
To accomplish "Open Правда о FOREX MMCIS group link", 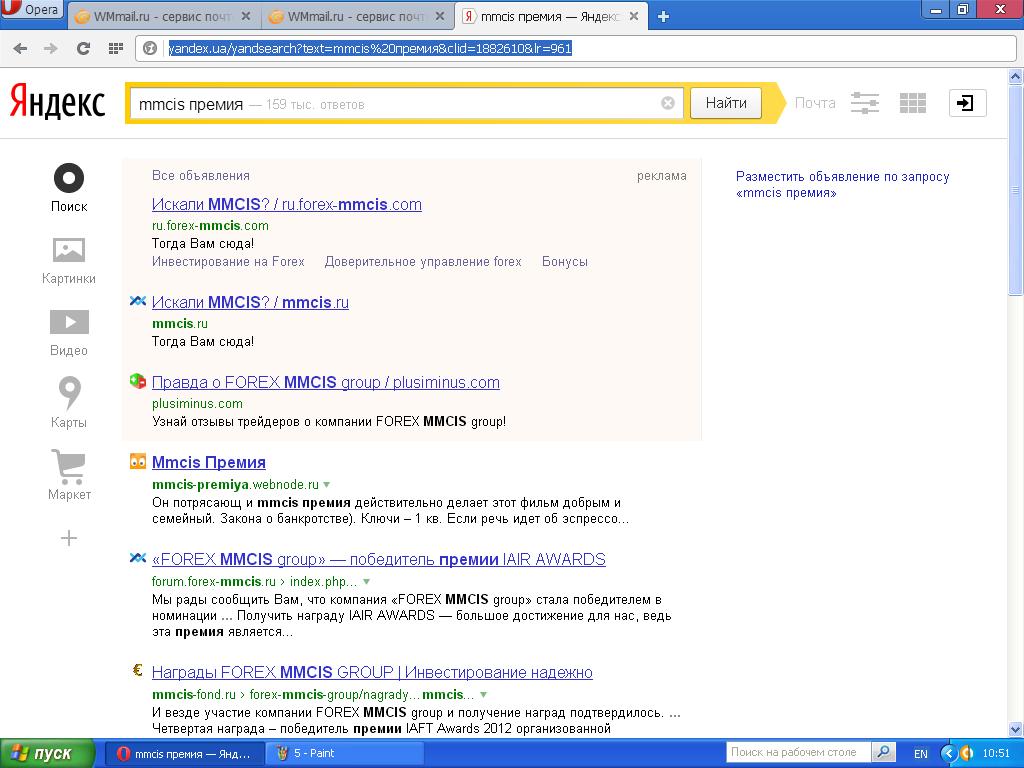I will click(325, 383).
